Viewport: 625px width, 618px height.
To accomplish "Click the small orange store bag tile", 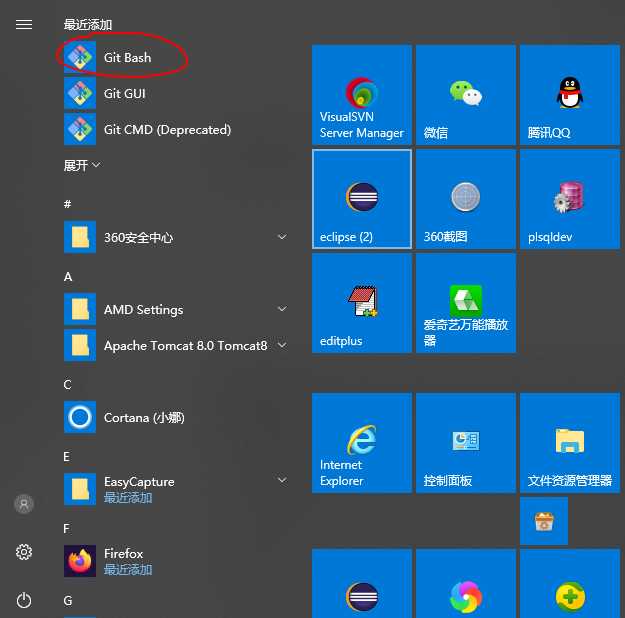I will [x=544, y=521].
